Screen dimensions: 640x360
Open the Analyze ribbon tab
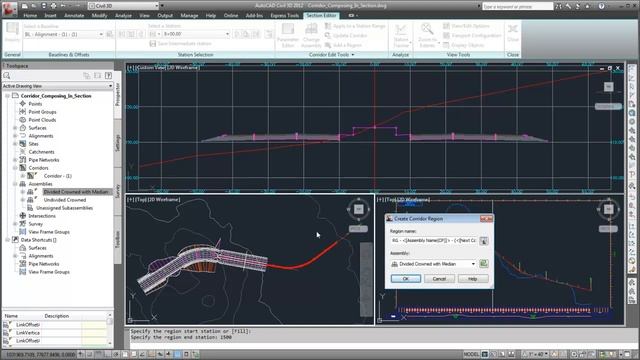tap(123, 16)
